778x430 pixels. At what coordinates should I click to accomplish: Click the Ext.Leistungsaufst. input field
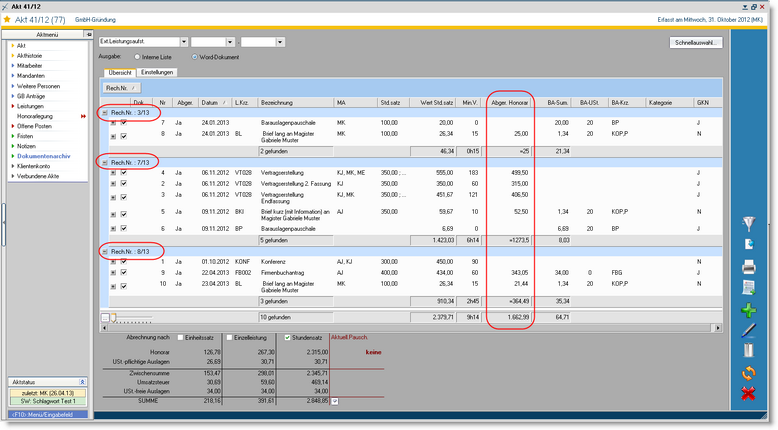tap(139, 42)
